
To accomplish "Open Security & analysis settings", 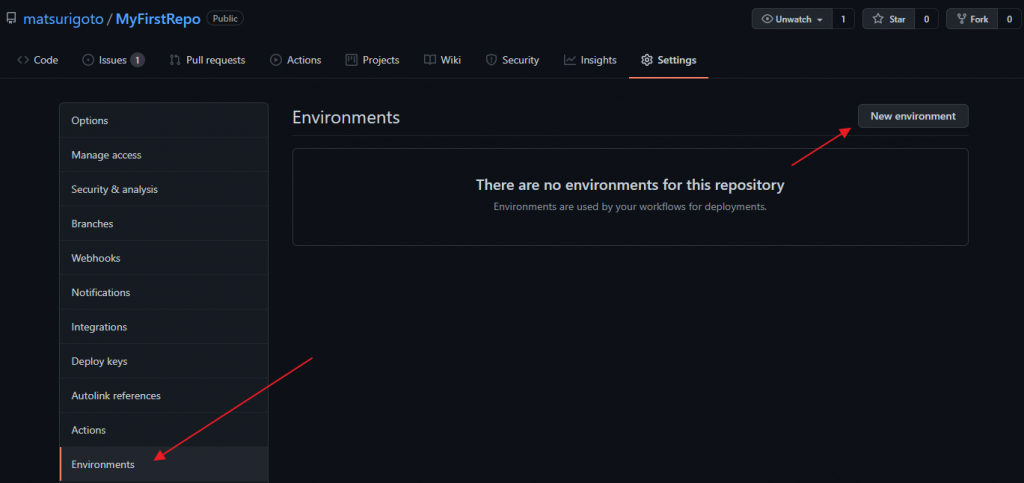I will (x=164, y=189).
